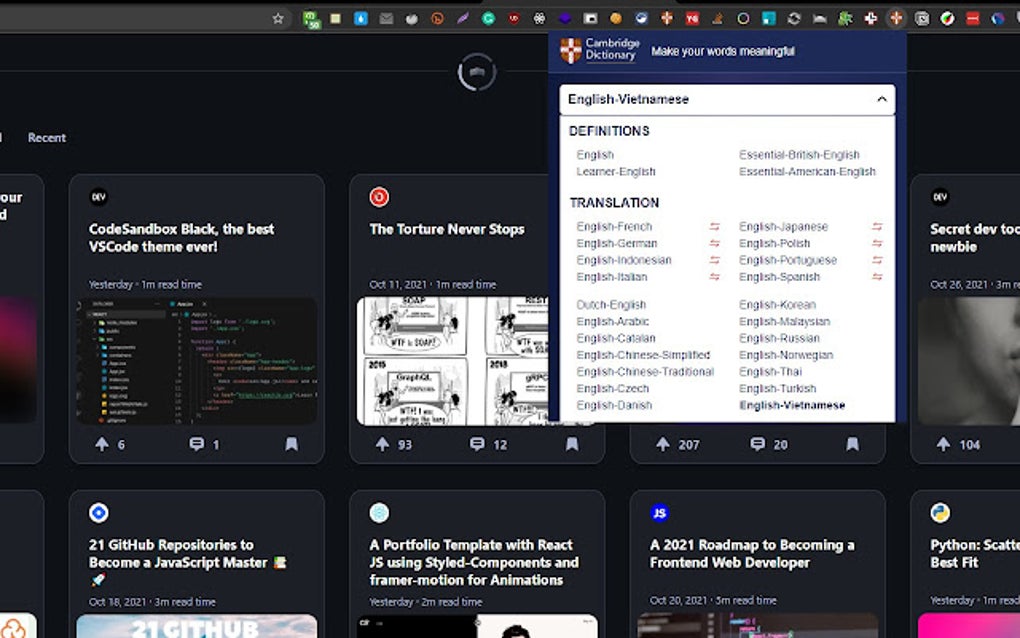
Task: Swap direction of the English-Spanish translation
Action: click(x=880, y=277)
